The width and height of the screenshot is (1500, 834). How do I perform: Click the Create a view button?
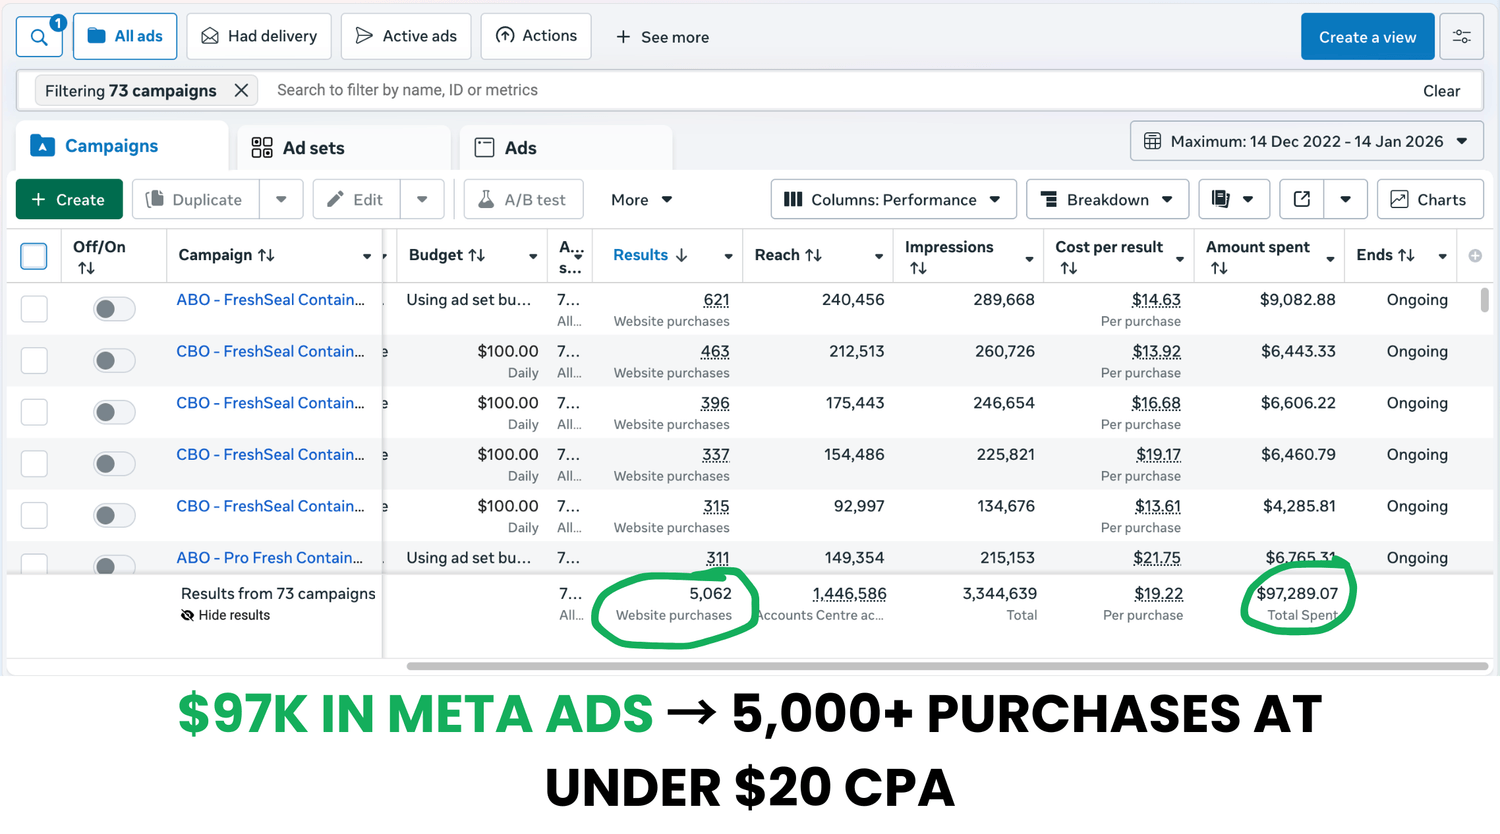1366,37
